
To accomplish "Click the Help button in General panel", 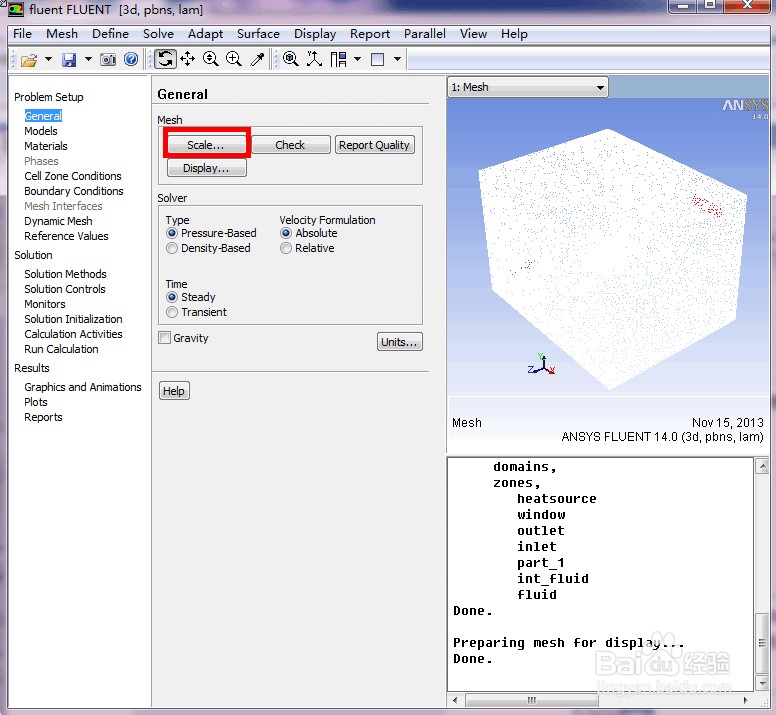I will pos(174,391).
